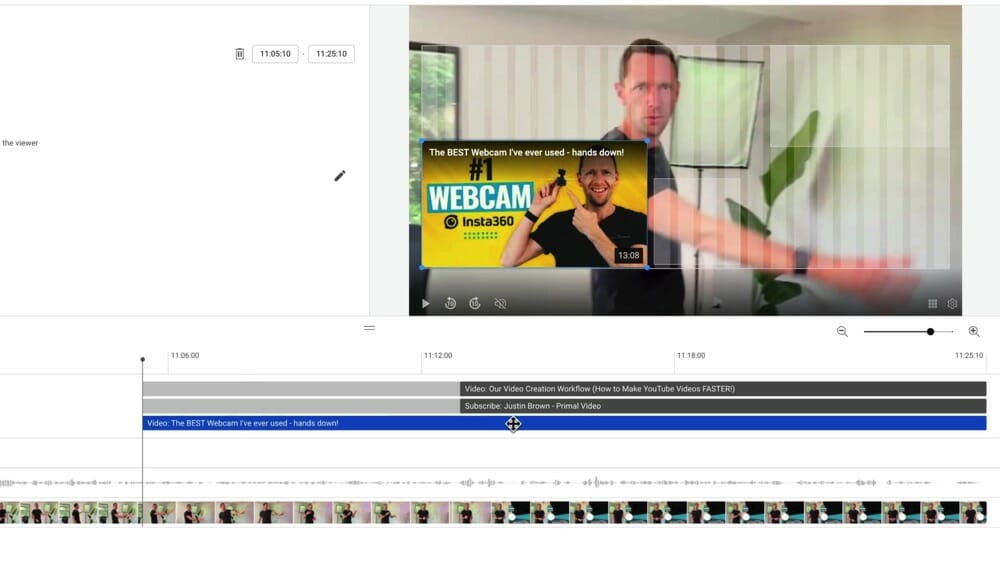Viewport: 1000px width, 562px height.
Task: Open the preview settings gear
Action: click(952, 304)
